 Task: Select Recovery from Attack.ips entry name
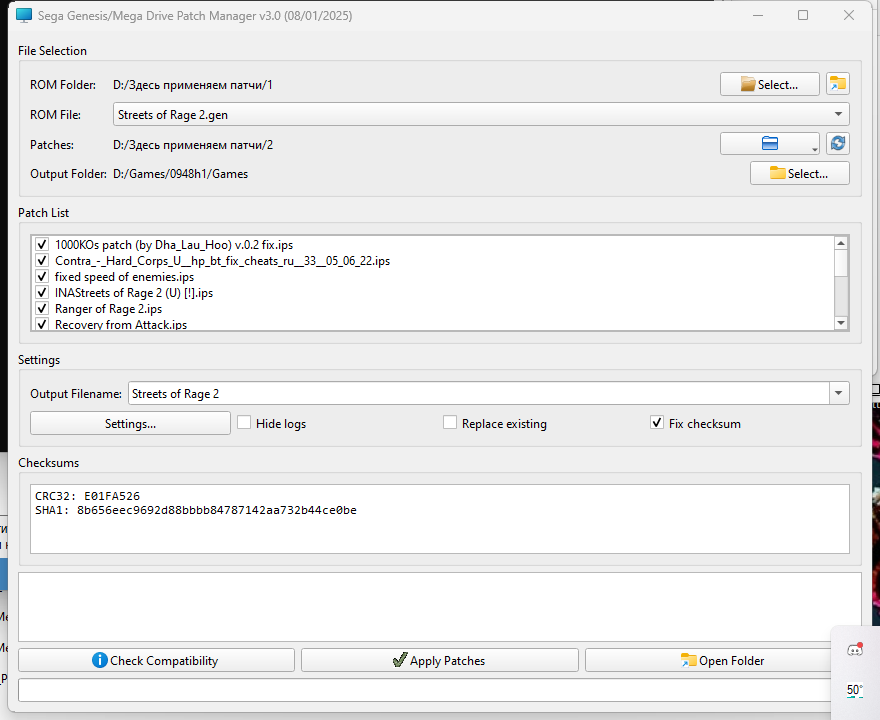coord(121,324)
